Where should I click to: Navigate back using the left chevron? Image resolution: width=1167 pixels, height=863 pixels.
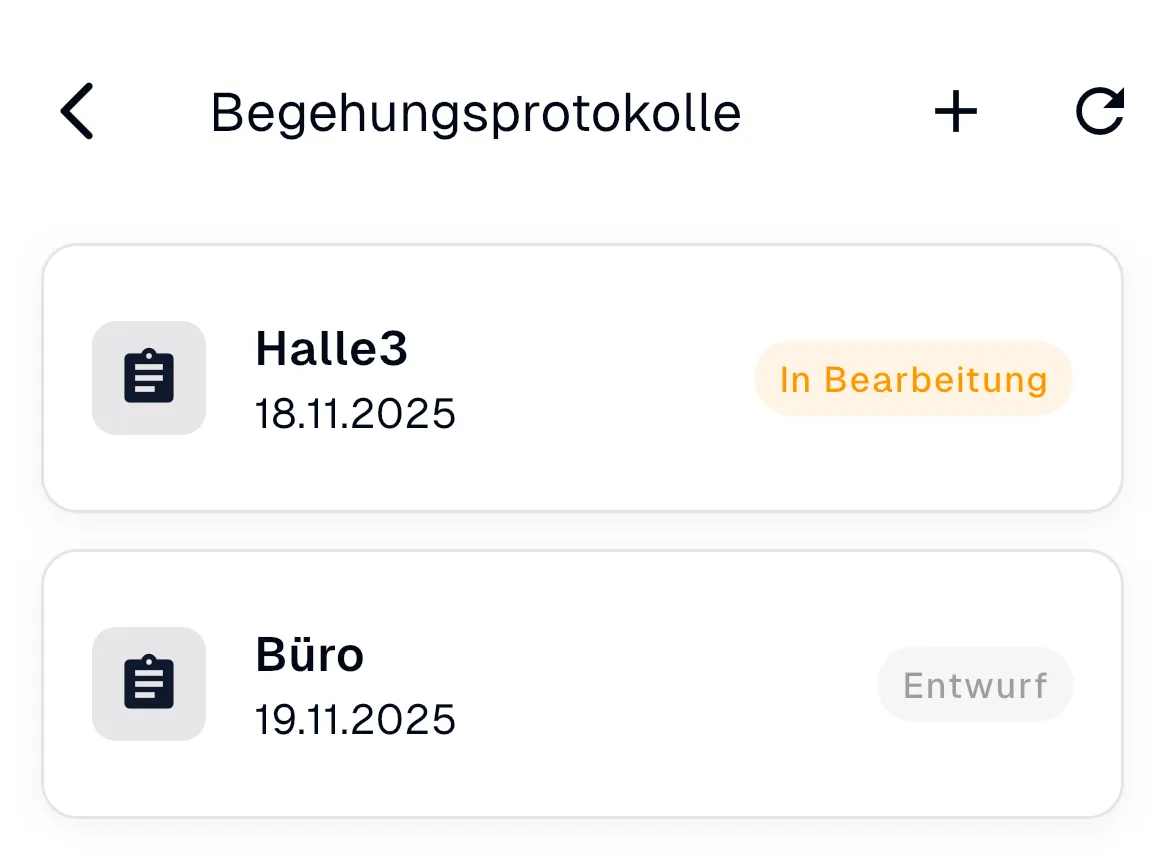(x=77, y=111)
